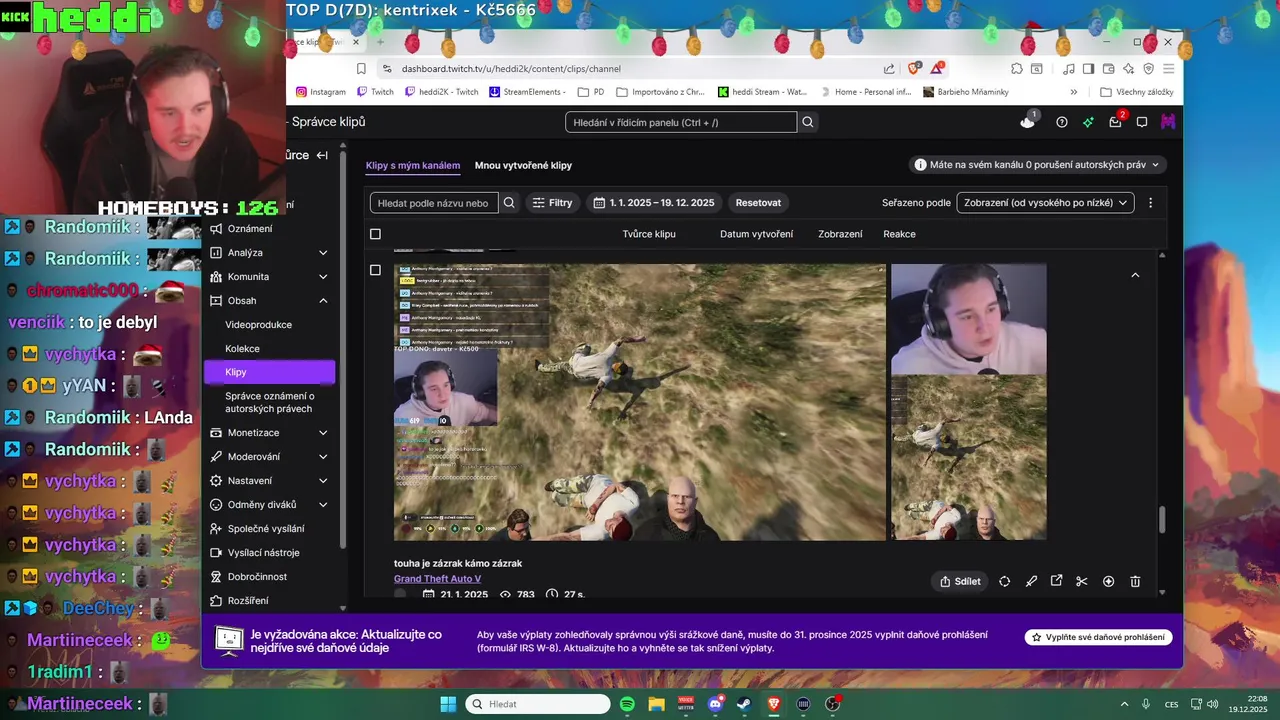Open Videoprodukce in the sidebar

tap(259, 325)
